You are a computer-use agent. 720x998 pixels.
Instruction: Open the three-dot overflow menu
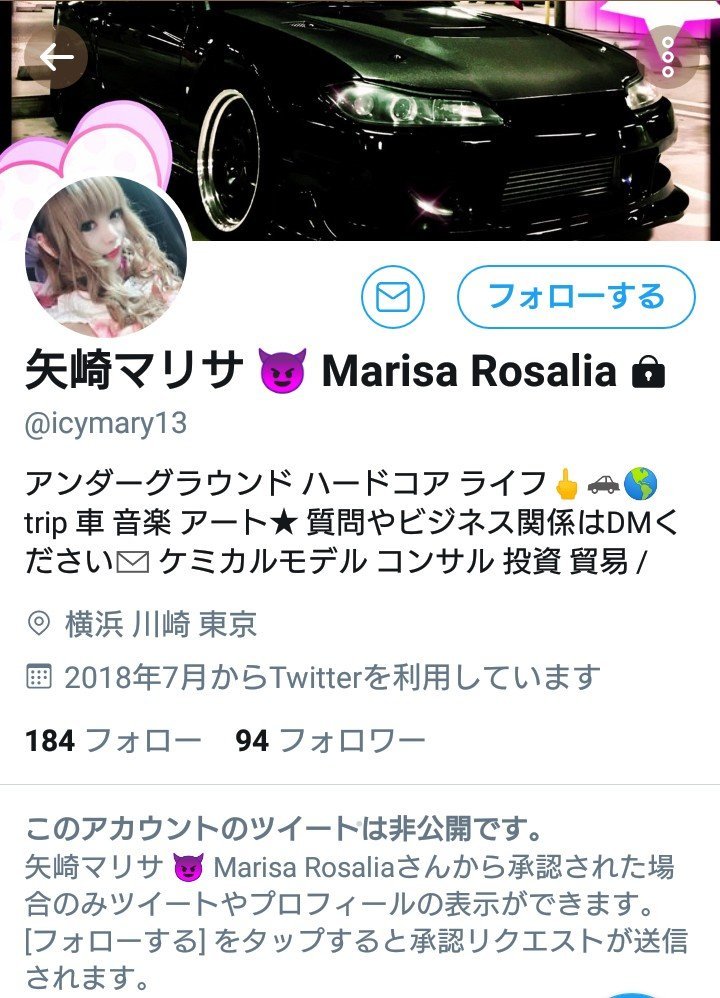tap(668, 57)
